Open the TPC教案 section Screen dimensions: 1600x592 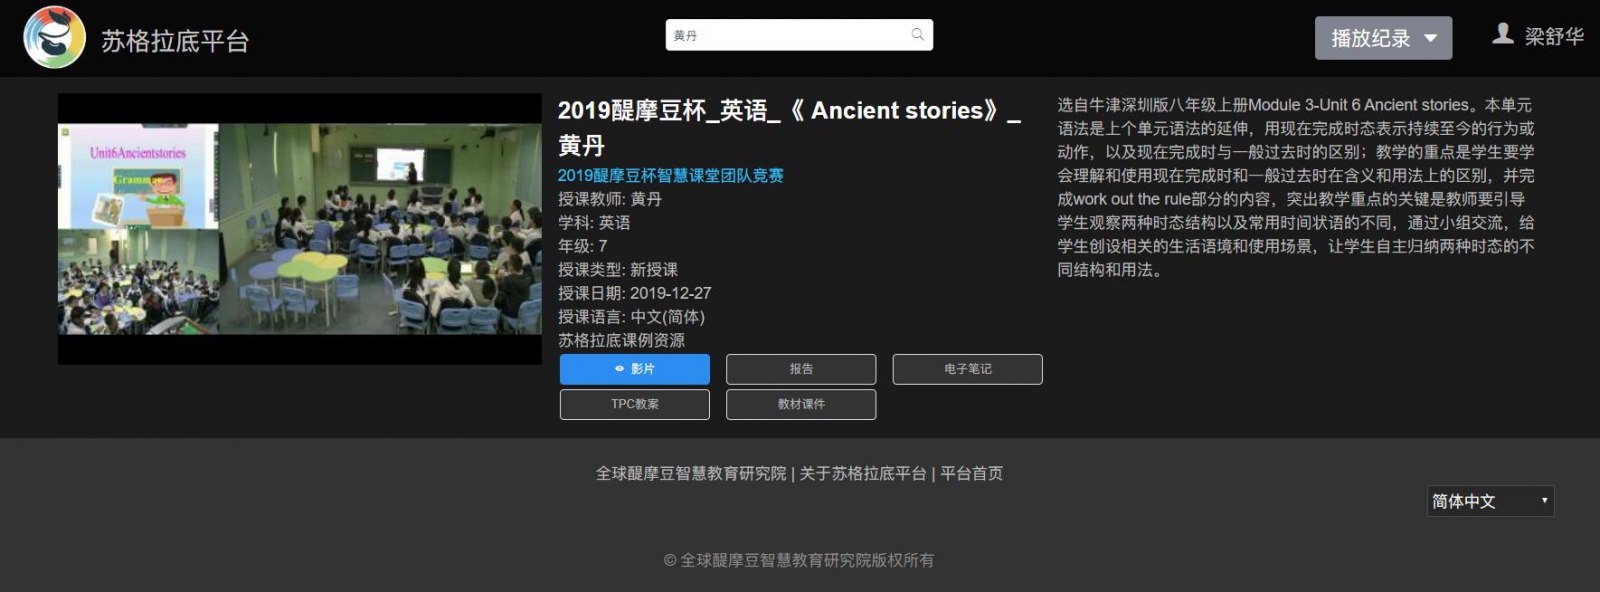[635, 404]
